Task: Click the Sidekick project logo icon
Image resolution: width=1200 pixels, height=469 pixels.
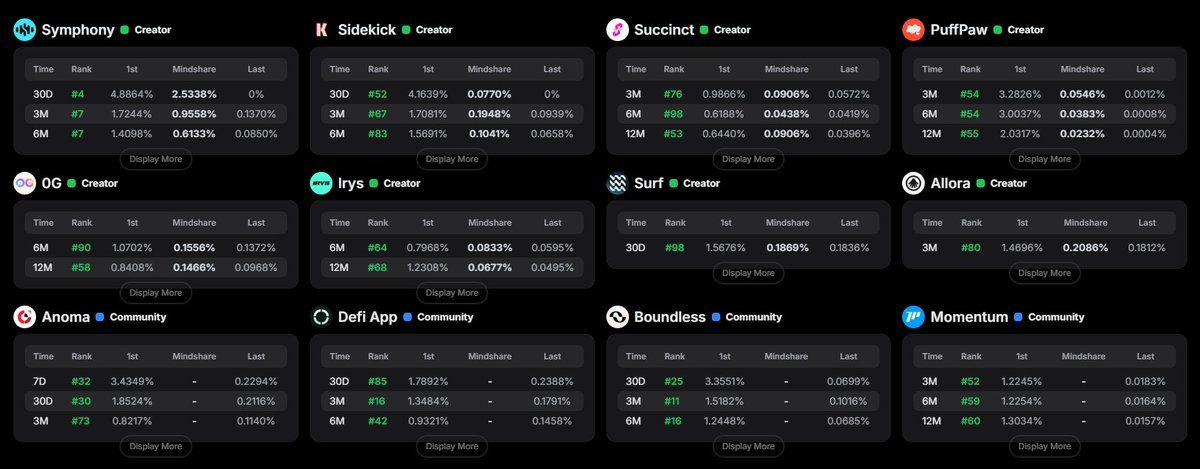Action: (x=322, y=30)
